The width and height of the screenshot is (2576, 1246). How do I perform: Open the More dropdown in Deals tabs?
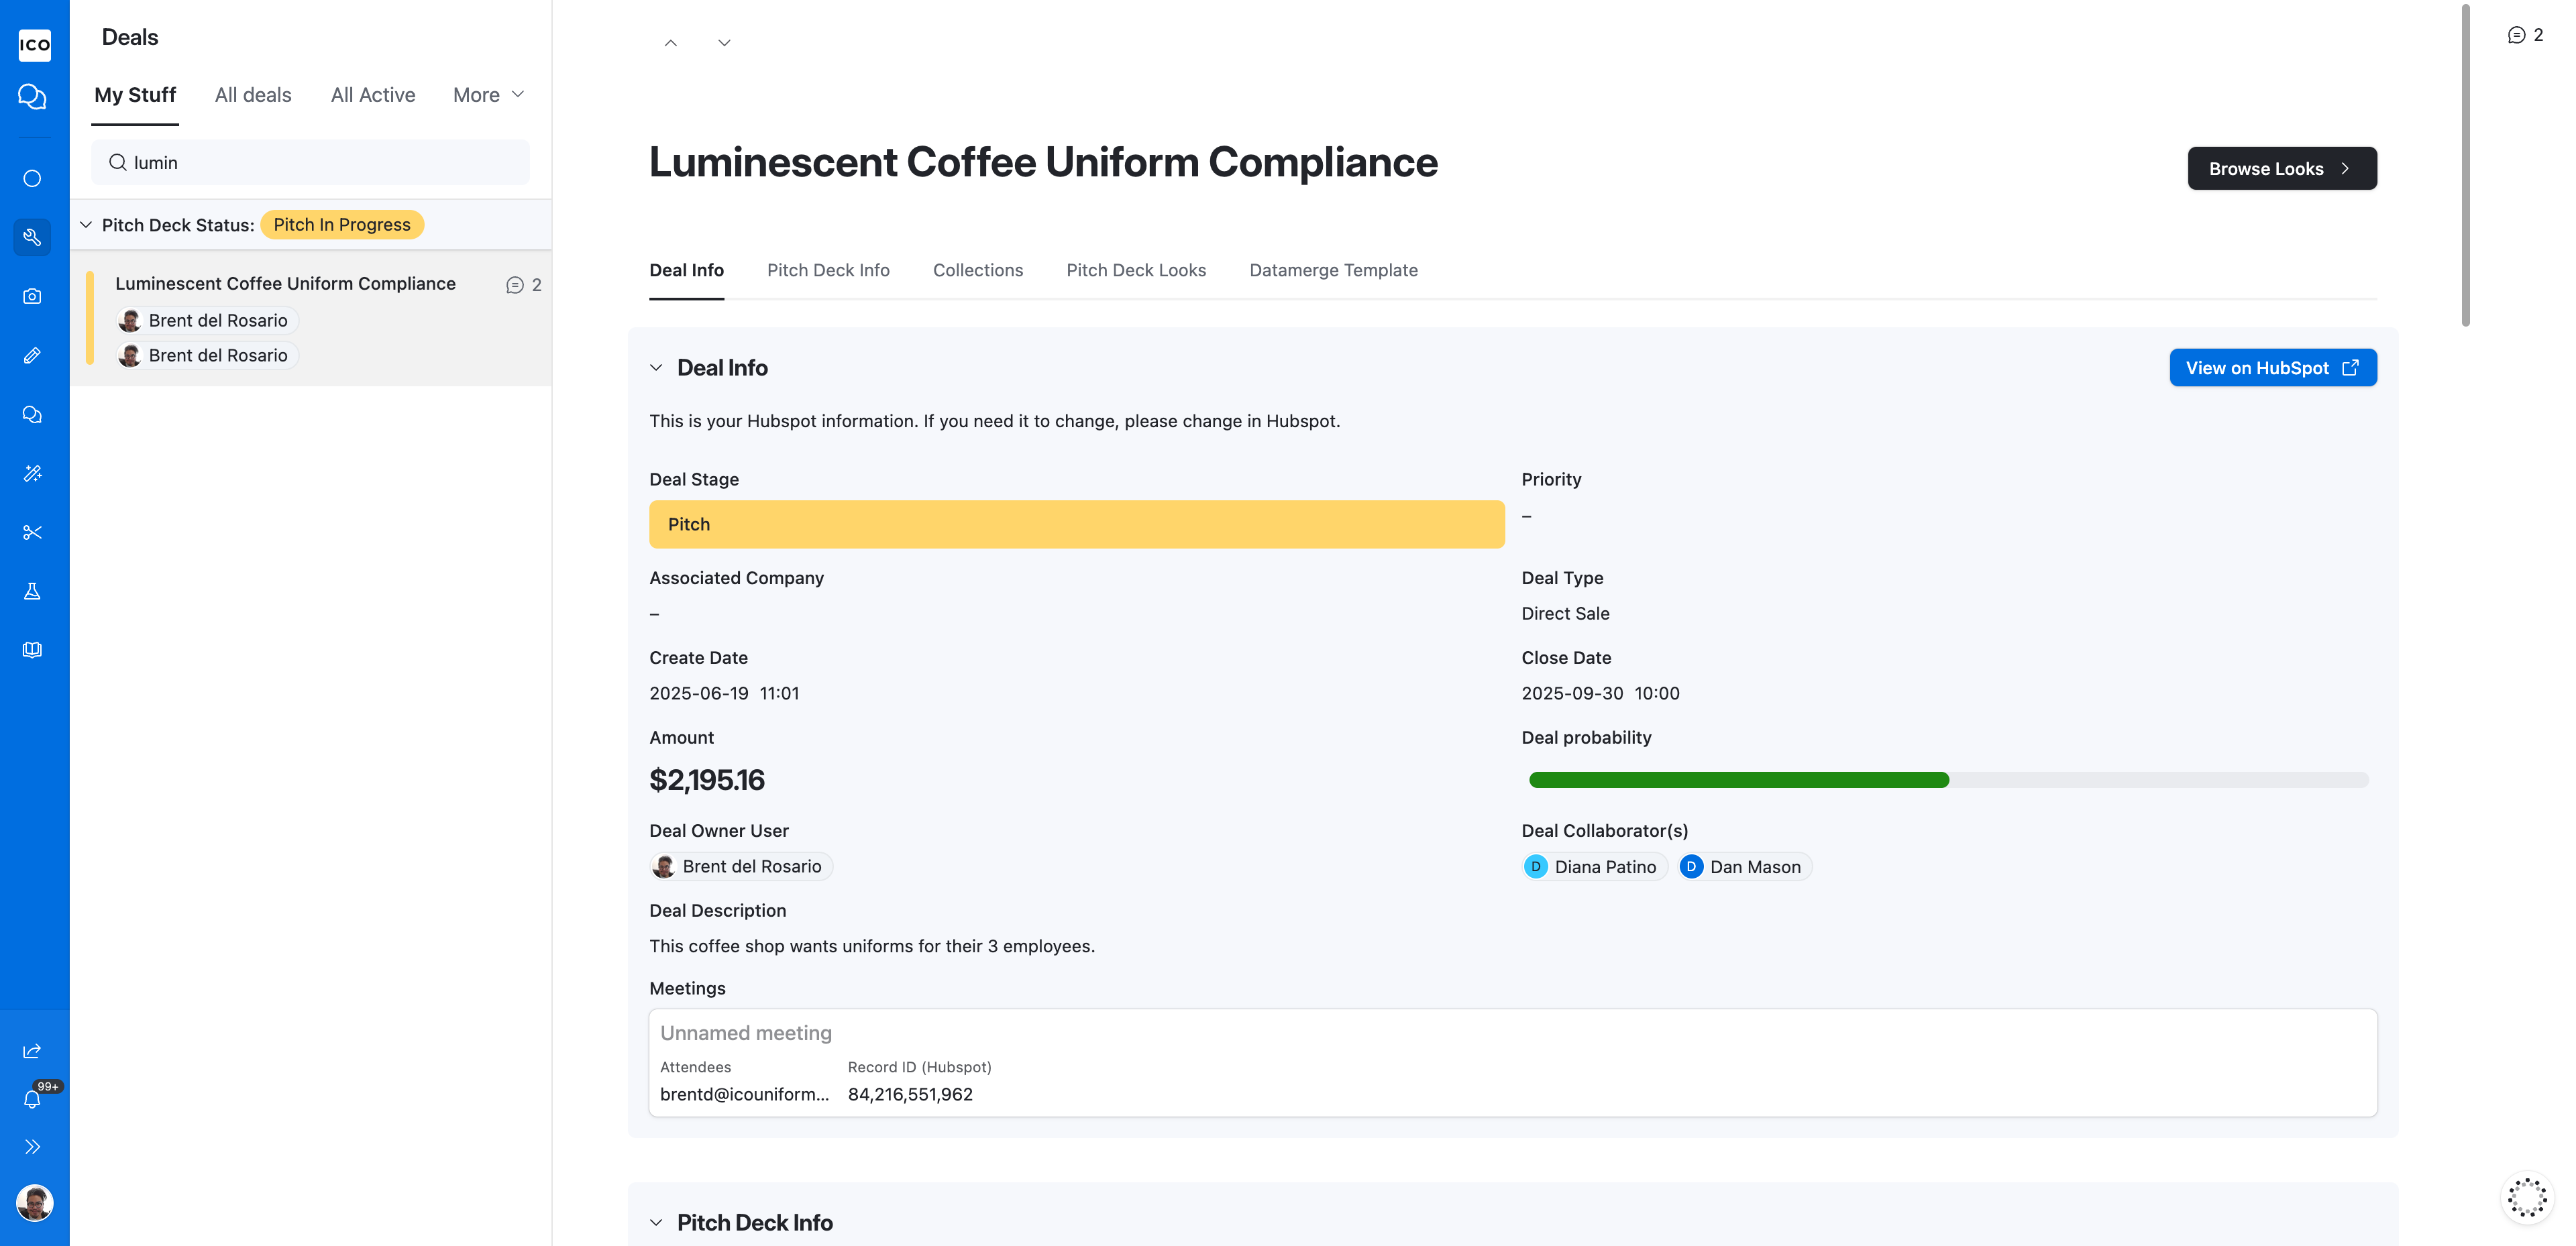(489, 95)
